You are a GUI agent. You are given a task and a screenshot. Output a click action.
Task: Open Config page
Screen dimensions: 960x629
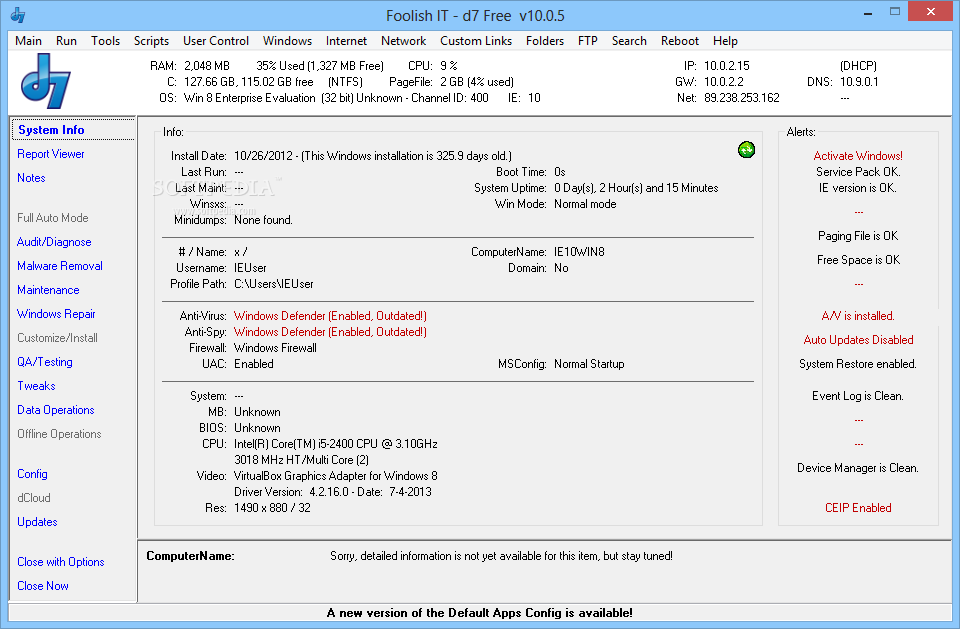point(32,473)
